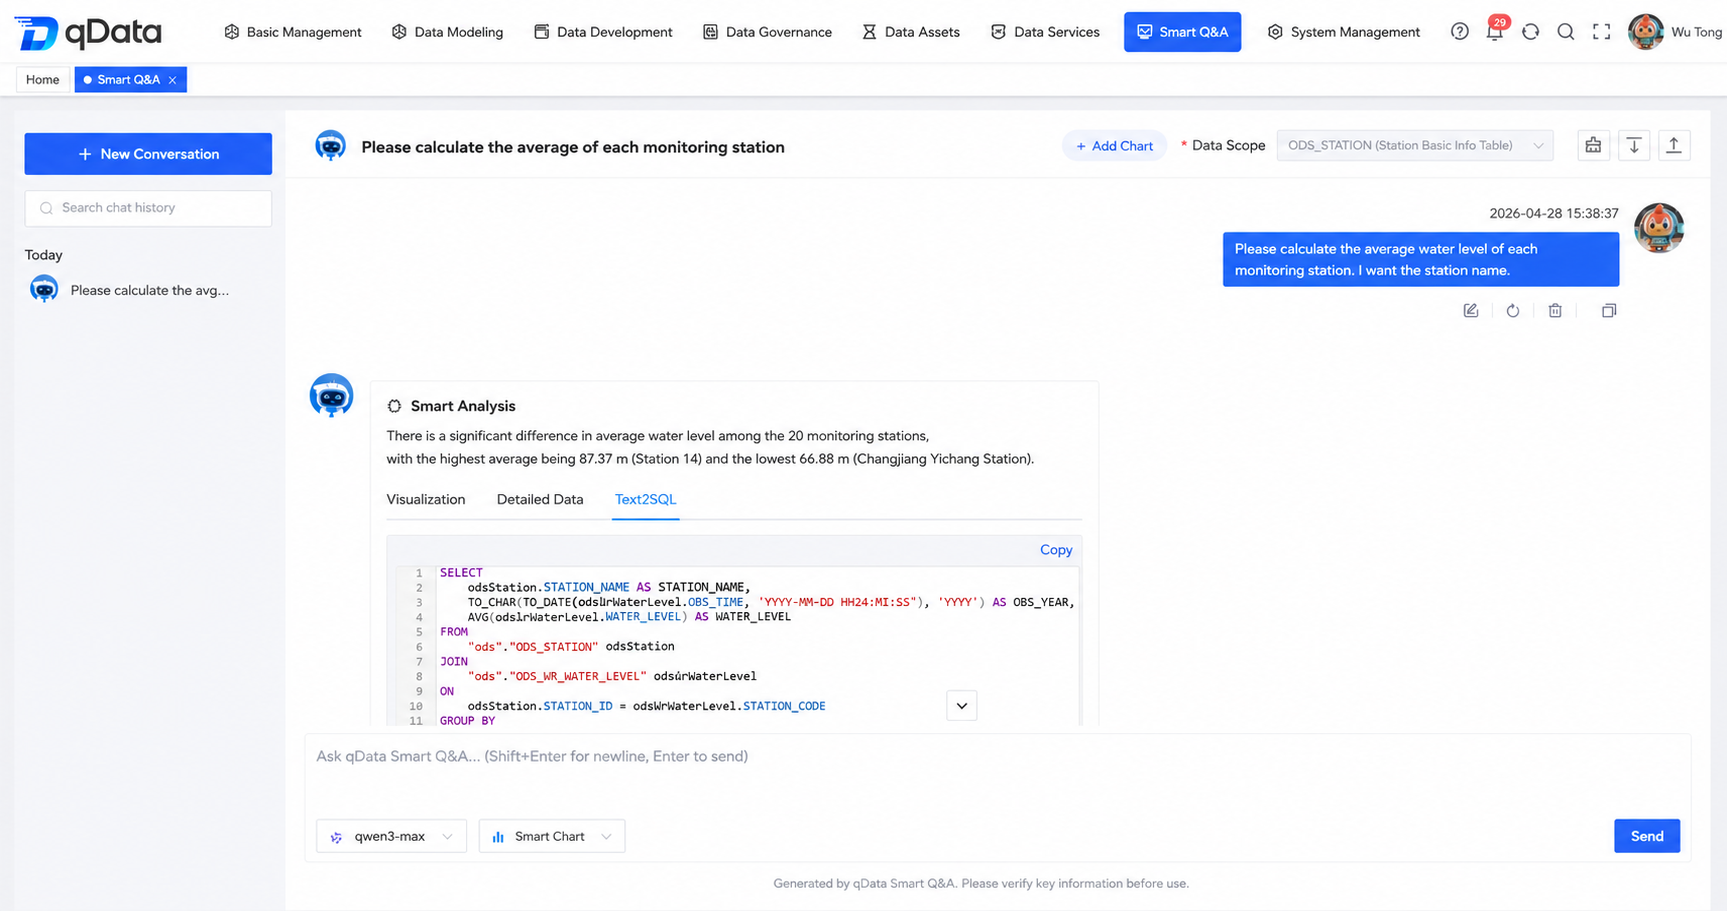Click the search magnifier in the top bar
Viewport: 1727px width, 911px height.
click(1566, 32)
